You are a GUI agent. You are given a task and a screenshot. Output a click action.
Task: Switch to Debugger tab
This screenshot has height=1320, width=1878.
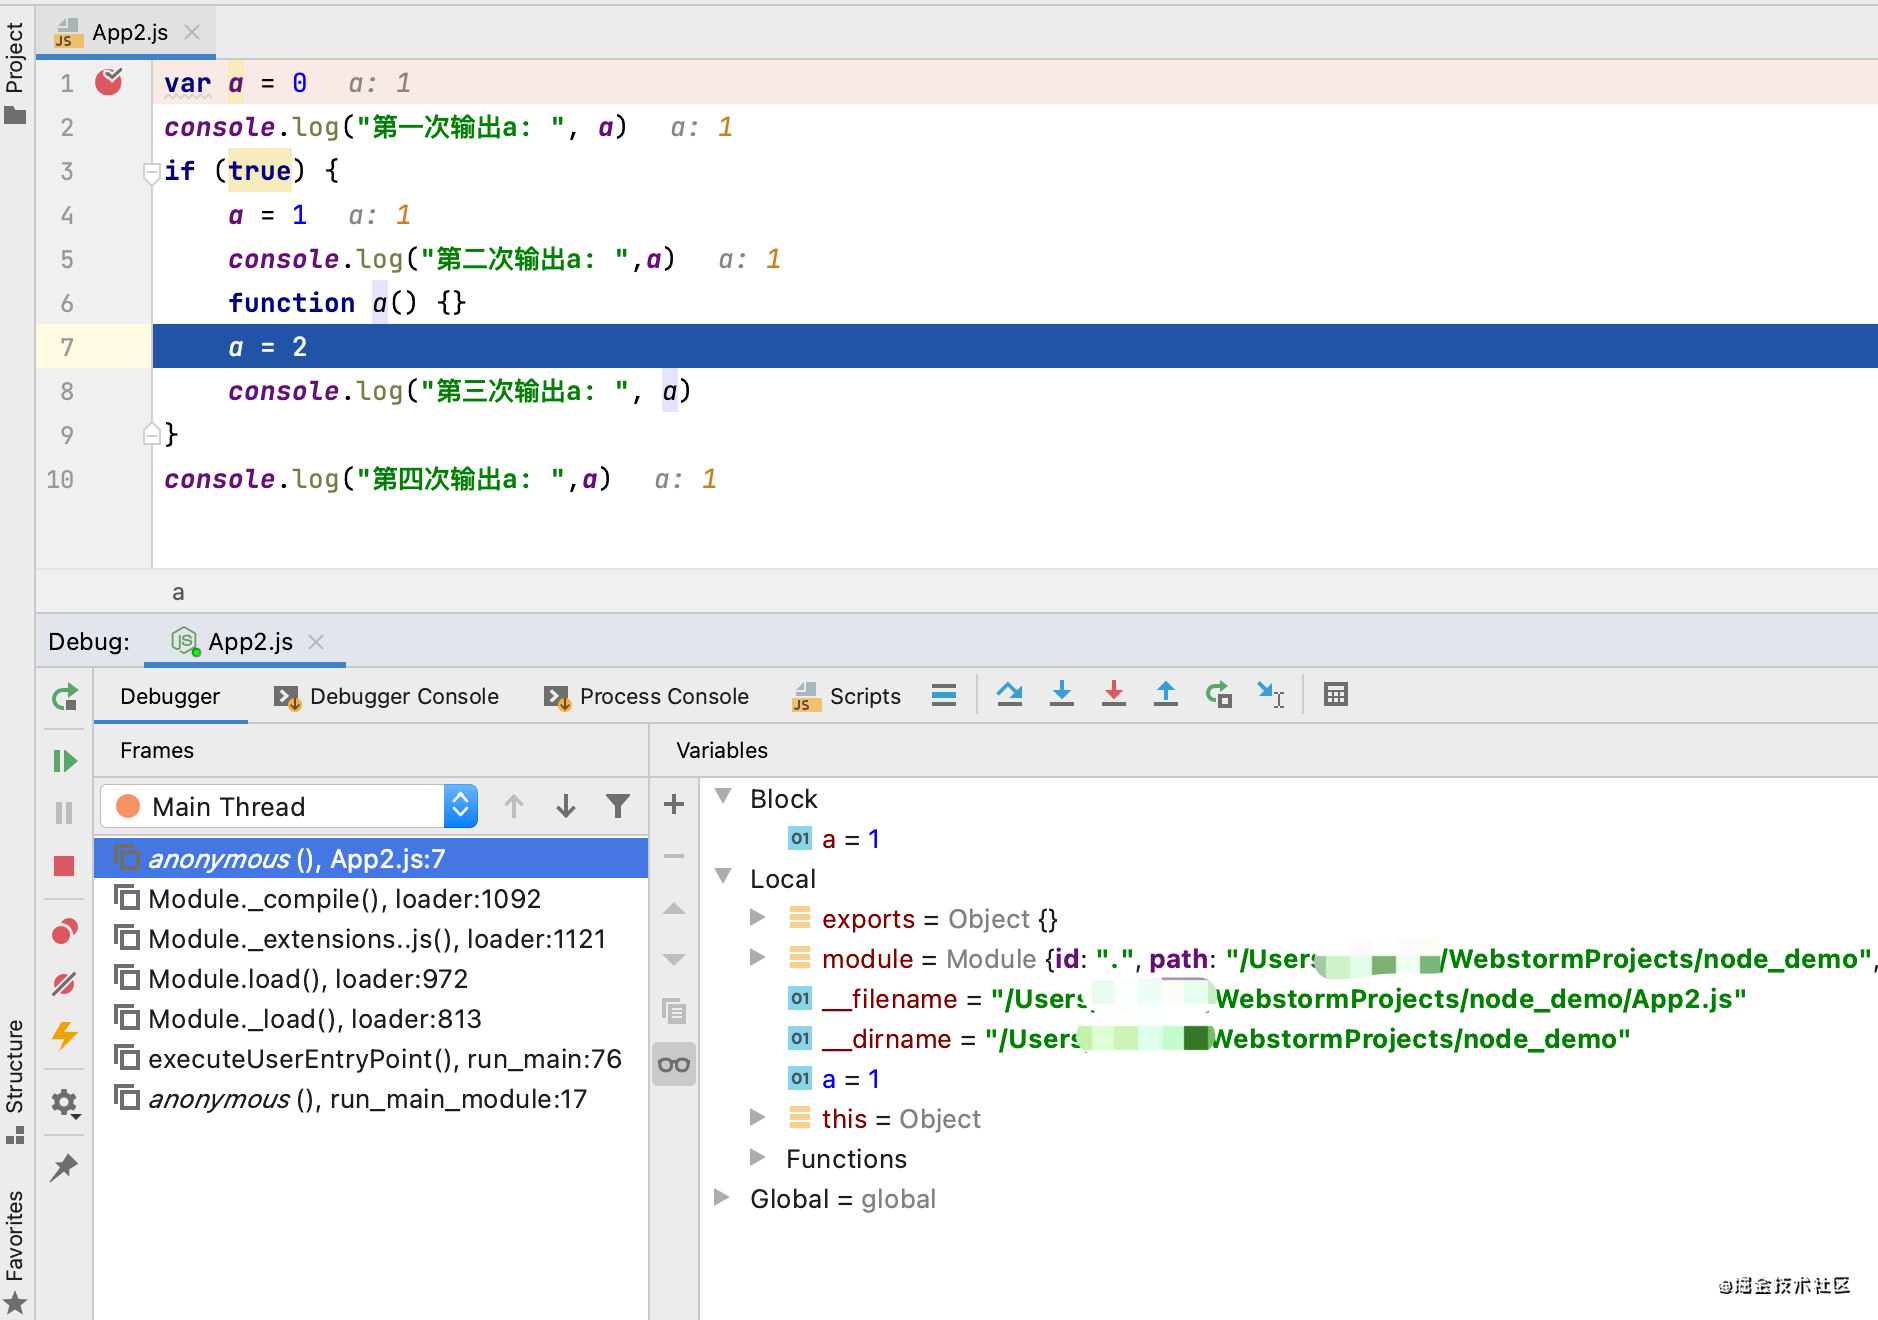pos(170,696)
